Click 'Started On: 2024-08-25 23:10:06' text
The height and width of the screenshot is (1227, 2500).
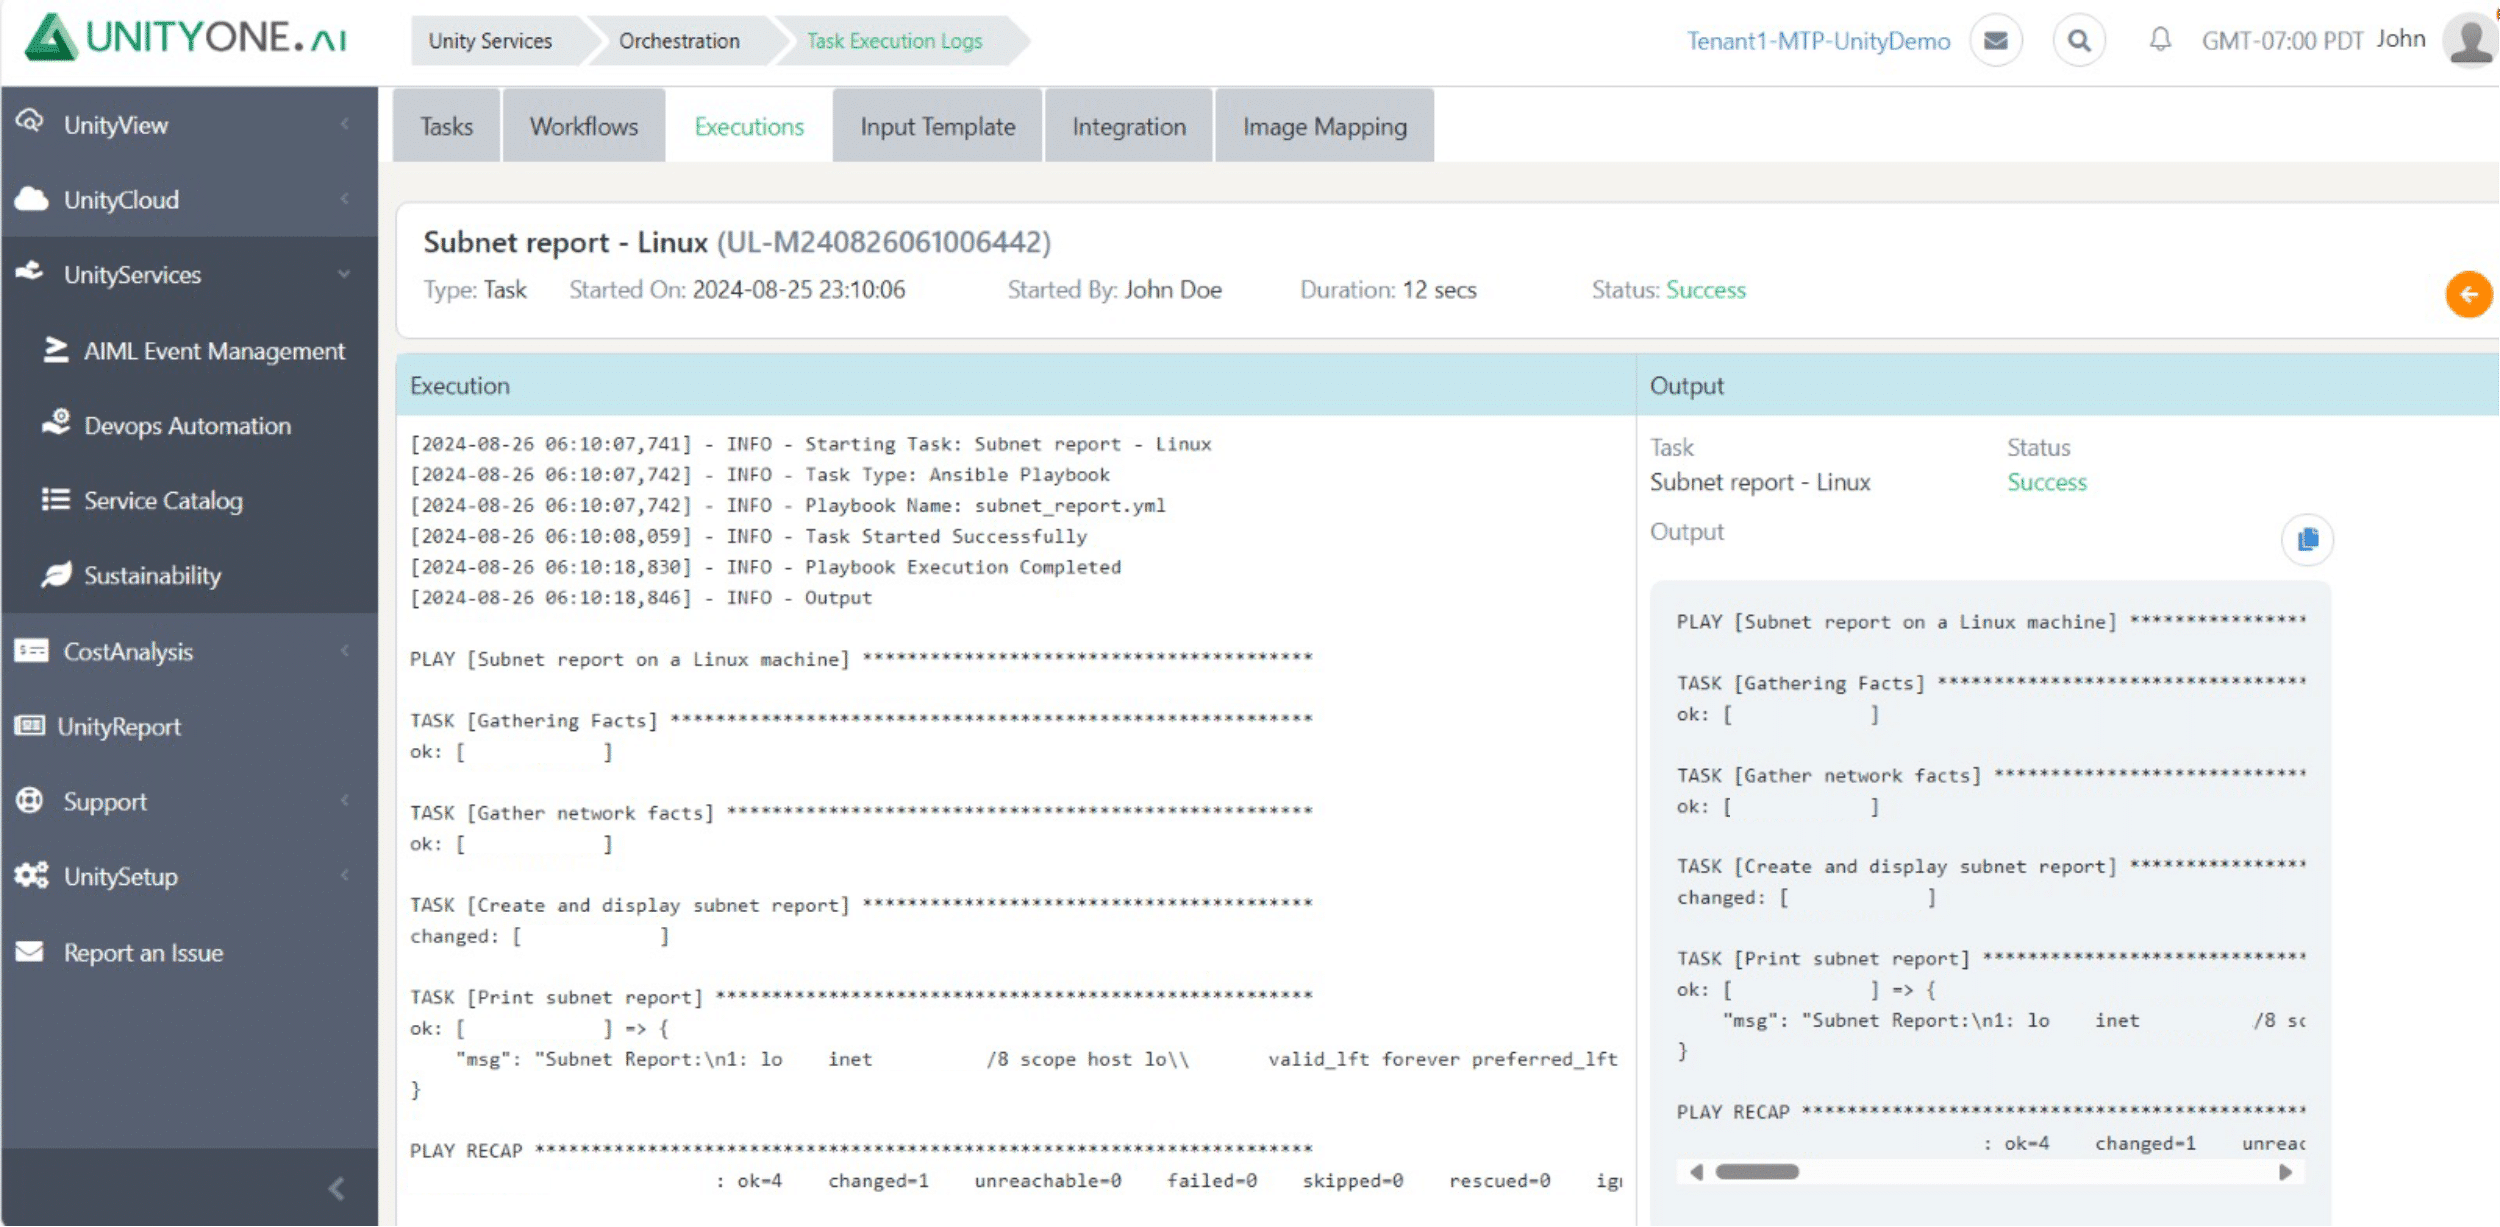pos(737,290)
